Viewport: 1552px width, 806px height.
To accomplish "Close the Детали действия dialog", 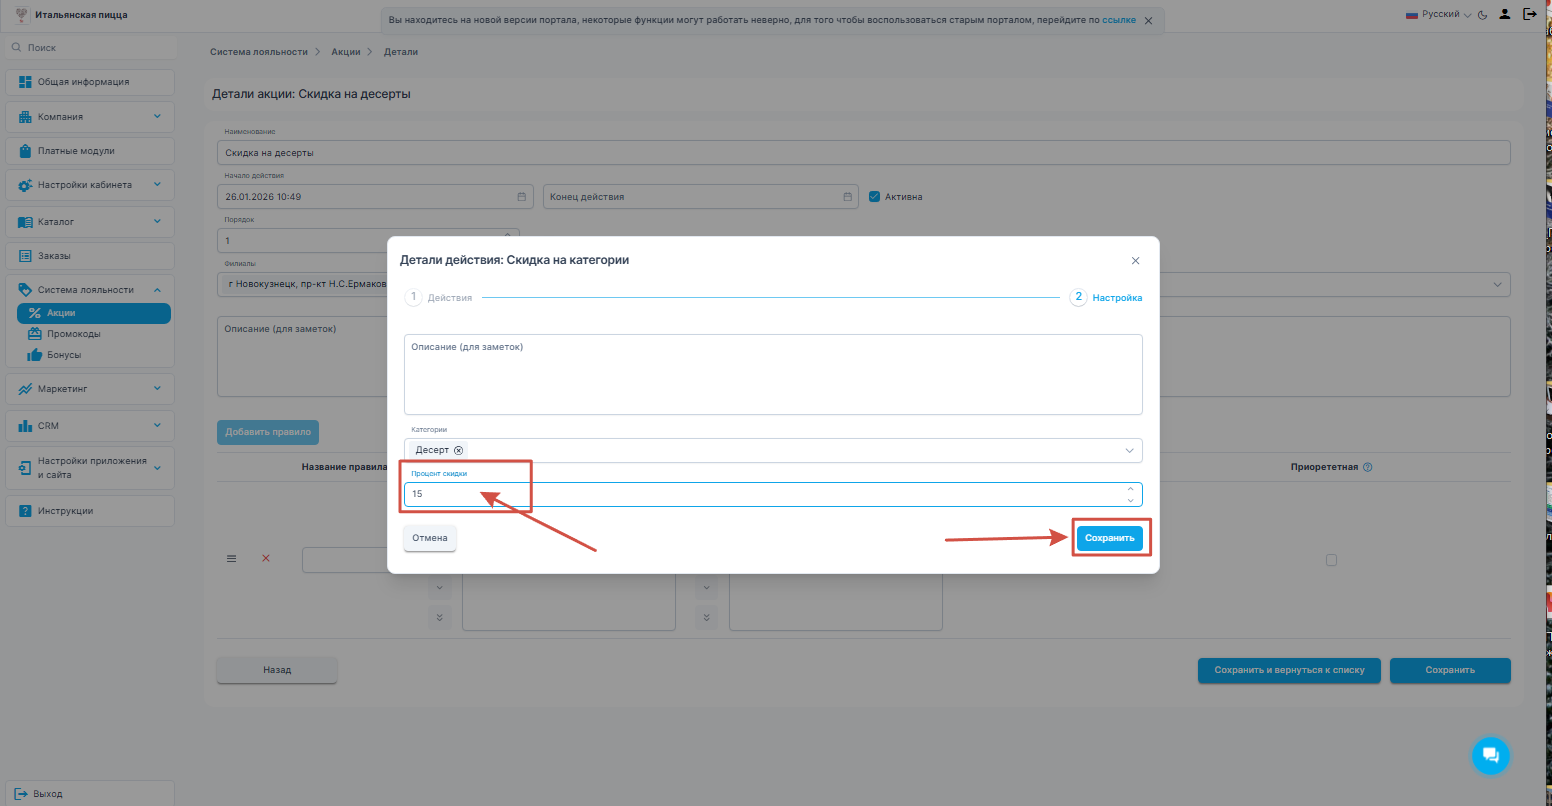I will click(1135, 261).
